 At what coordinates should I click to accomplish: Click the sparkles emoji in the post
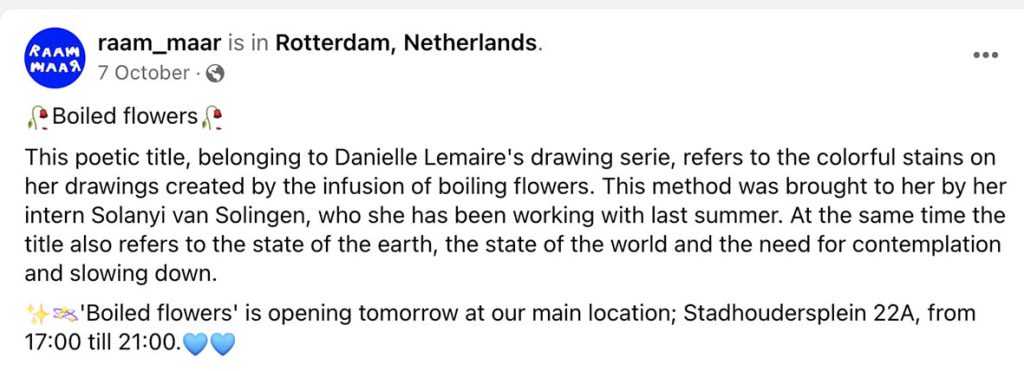pos(37,315)
